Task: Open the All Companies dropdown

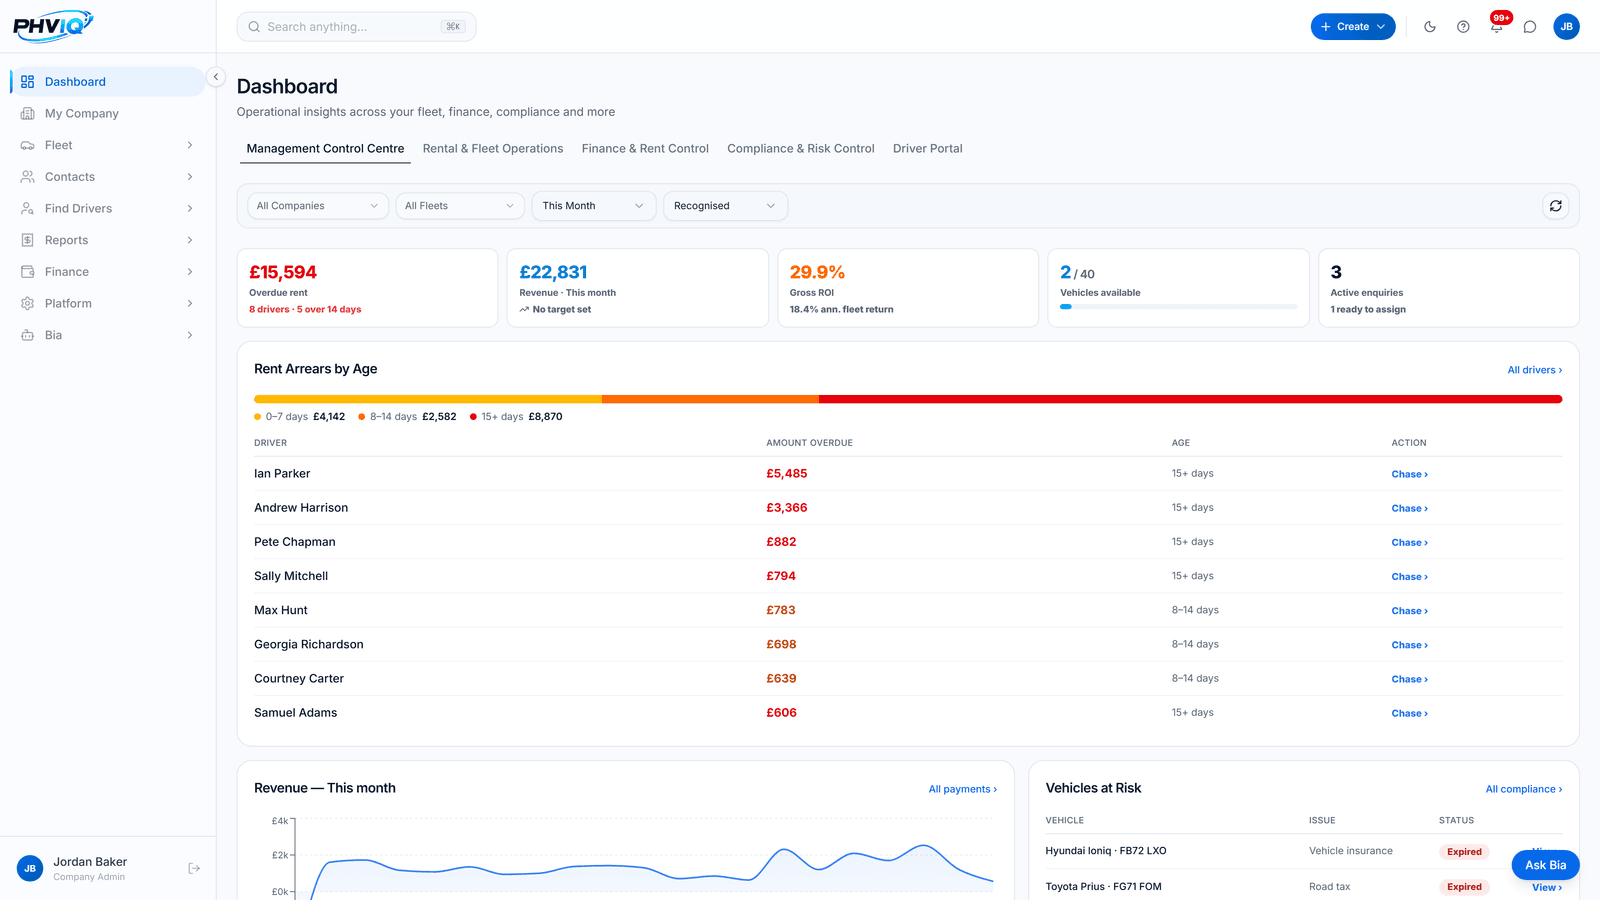Action: coord(318,206)
